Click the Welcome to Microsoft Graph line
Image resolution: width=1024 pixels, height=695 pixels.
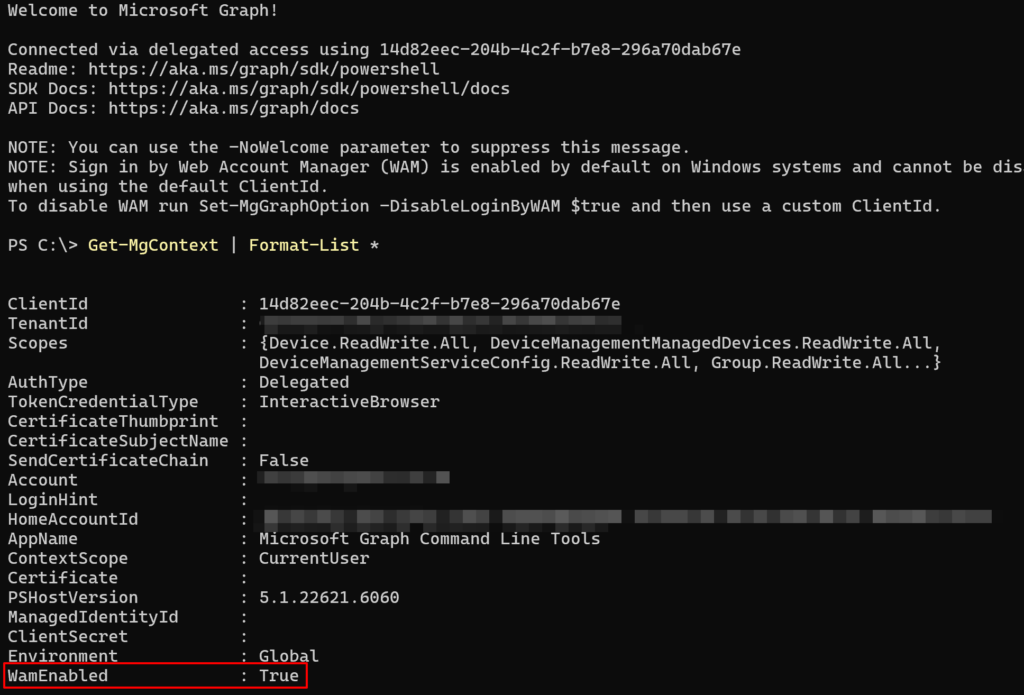point(143,10)
